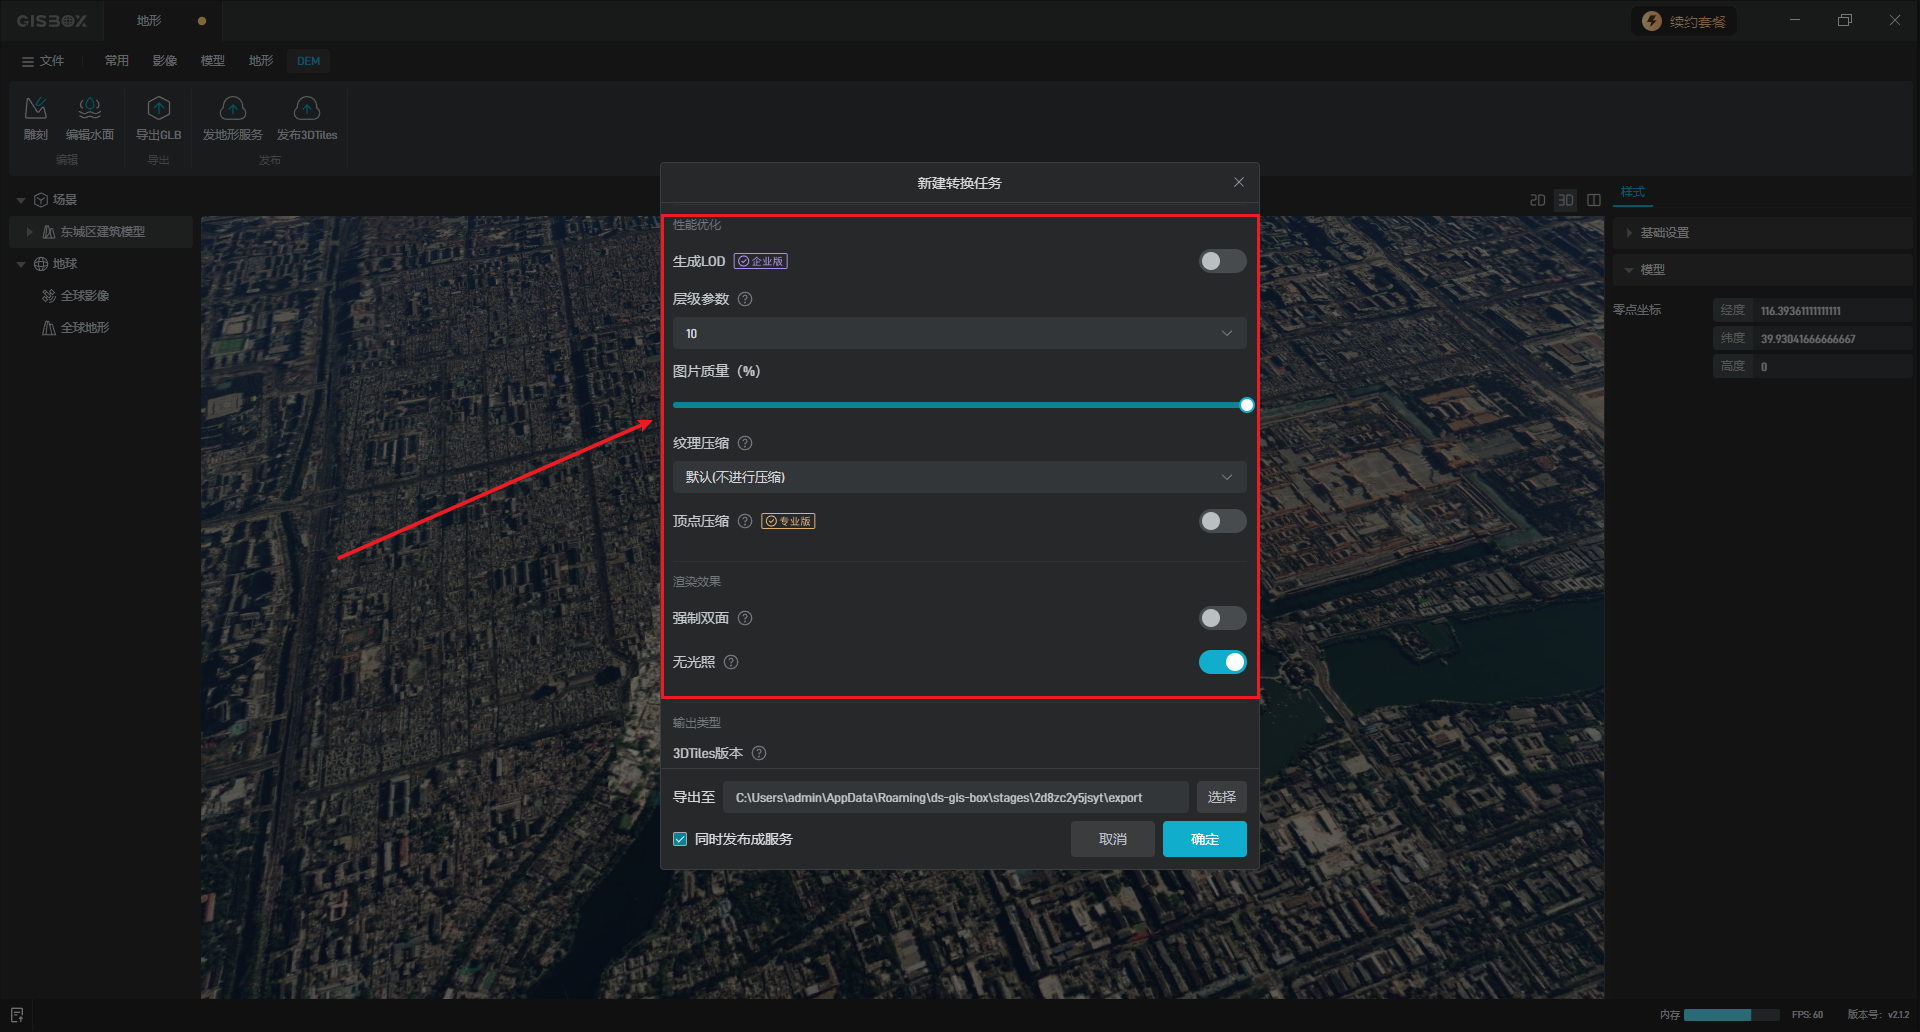
Task: Expand the 东城区建筑模型 tree node
Action: point(29,232)
